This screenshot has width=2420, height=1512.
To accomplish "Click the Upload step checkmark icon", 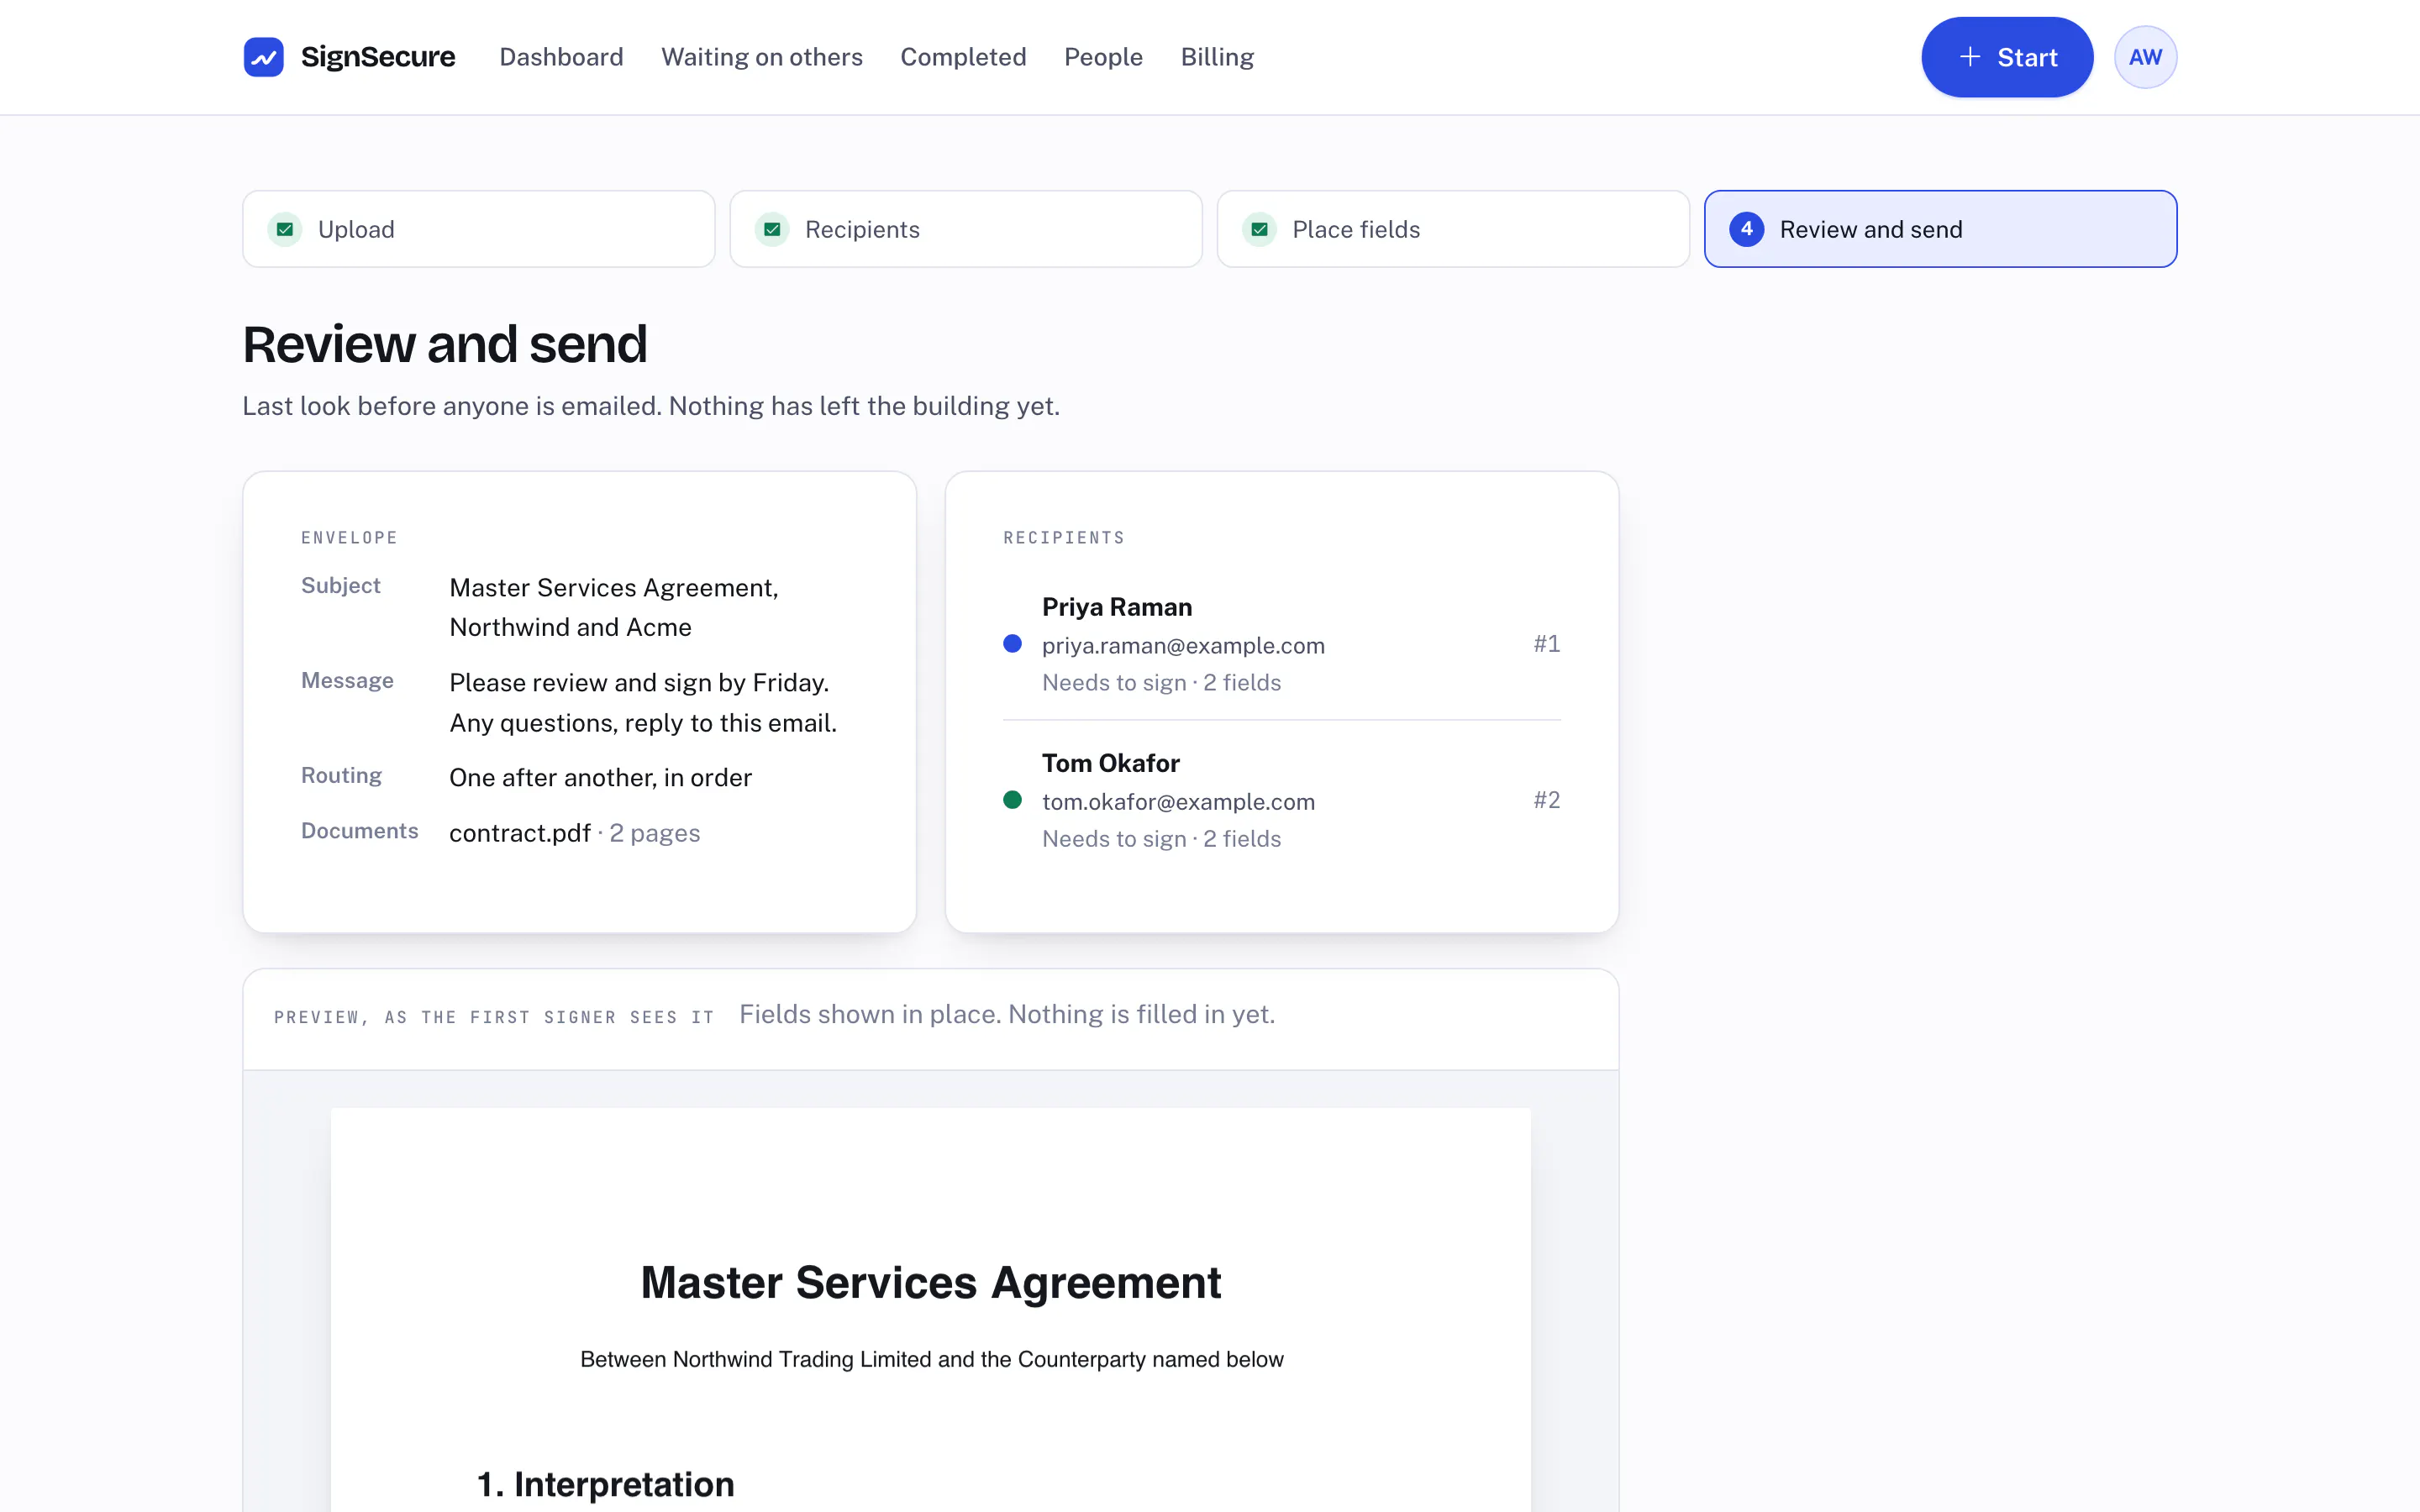I will pos(285,229).
